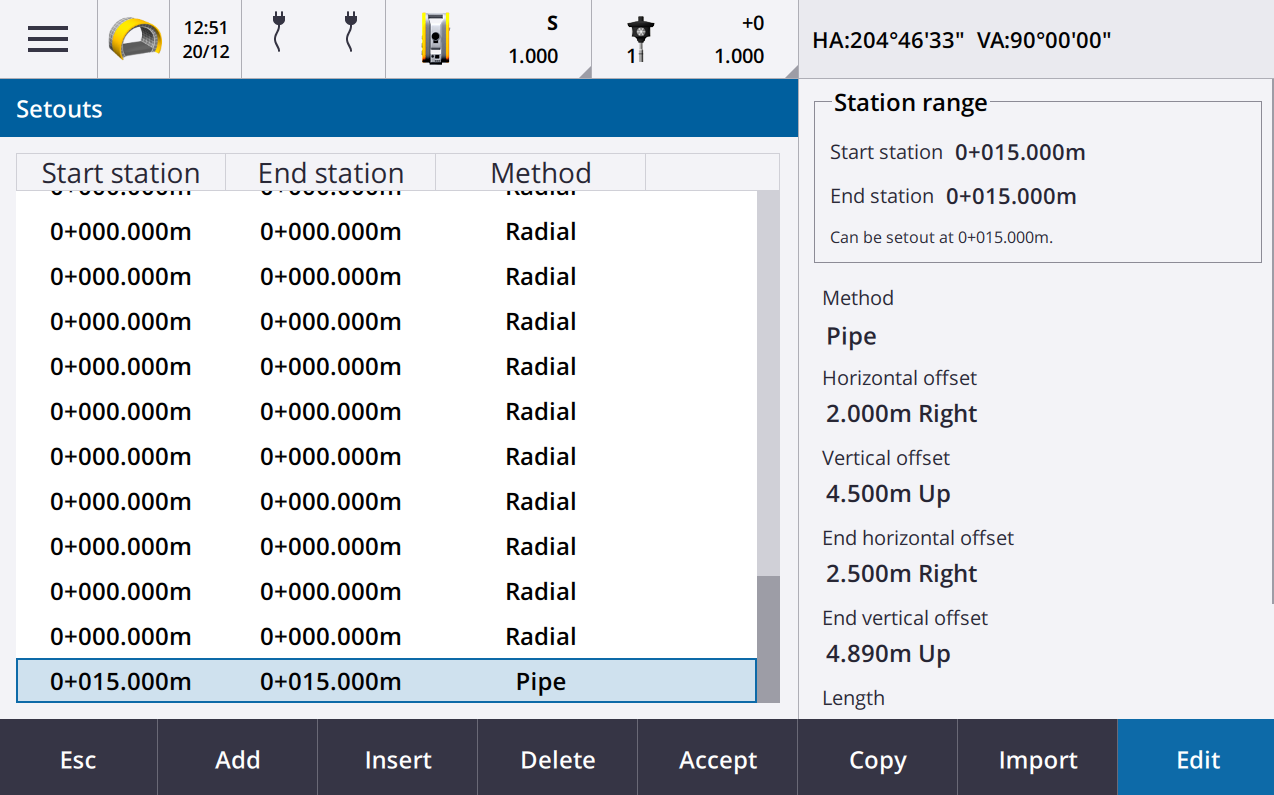The height and width of the screenshot is (795, 1274).
Task: Accept the setouts list
Action: 718,760
